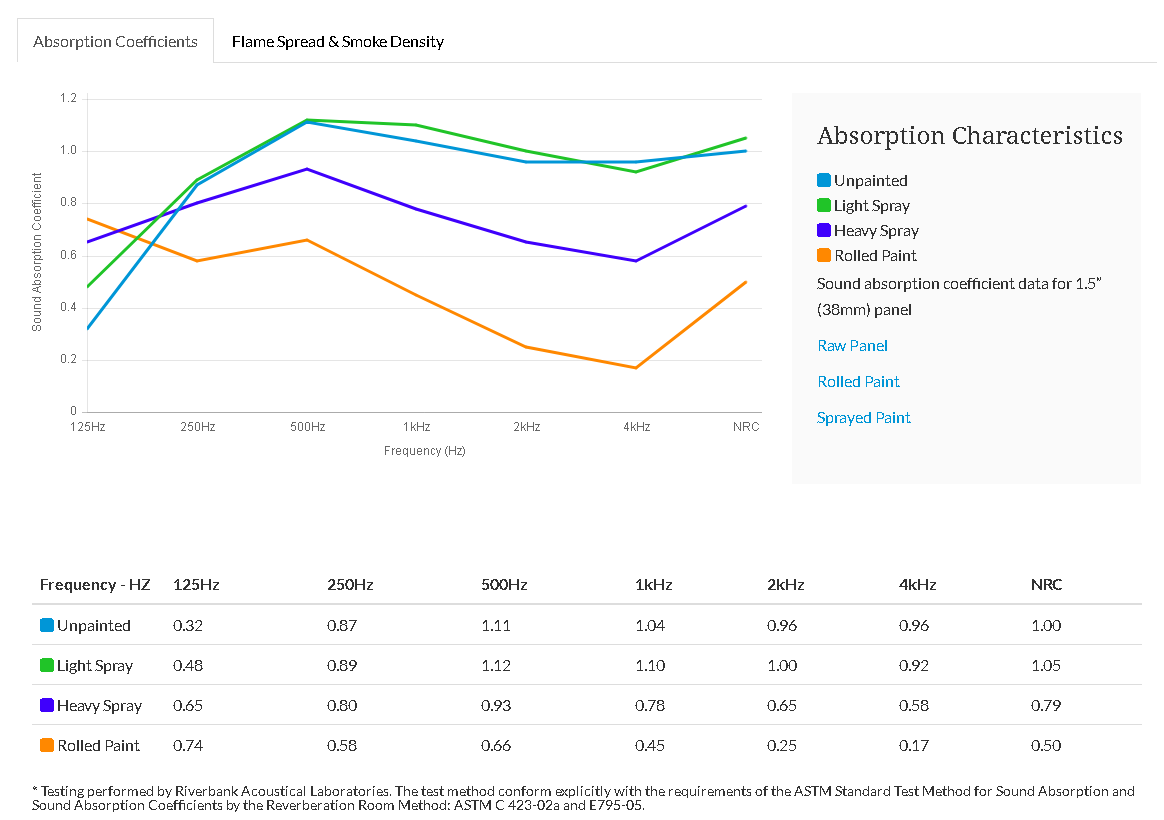Viewport: 1164px width, 820px height.
Task: Click the purple square in the Heavy Spray table row
Action: pos(47,706)
